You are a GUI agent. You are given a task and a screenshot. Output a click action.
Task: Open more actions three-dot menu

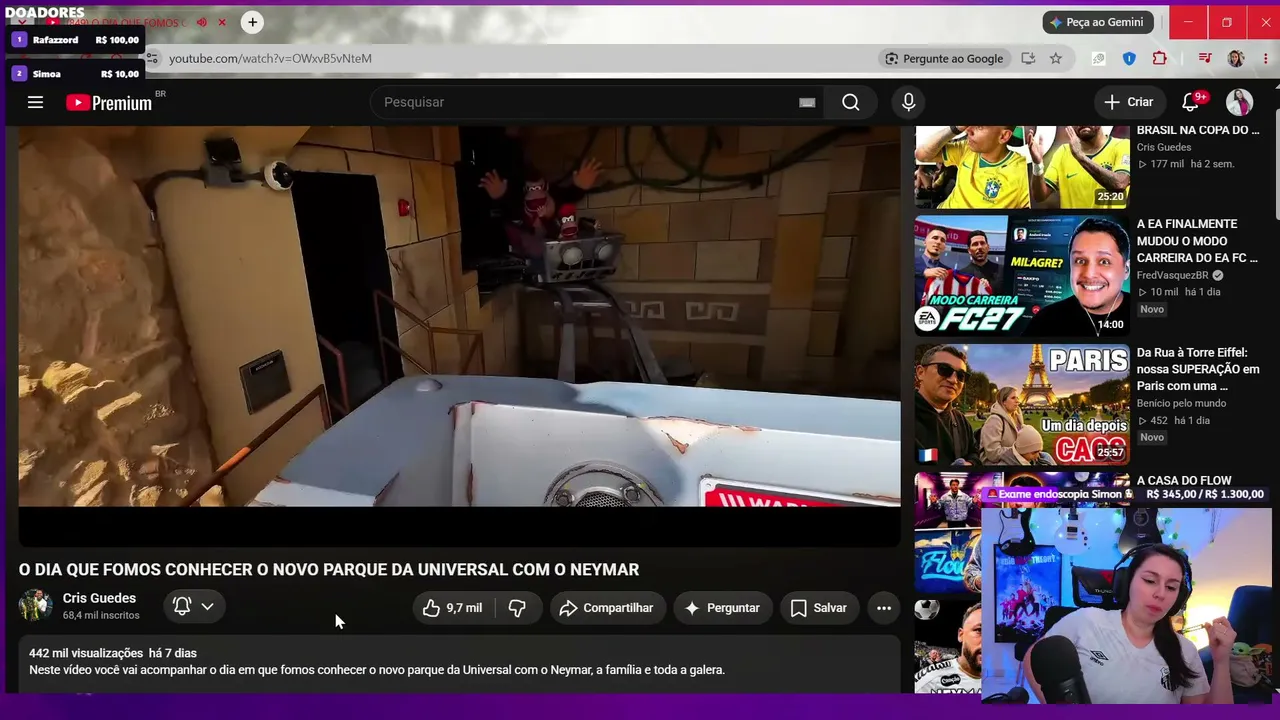(884, 608)
